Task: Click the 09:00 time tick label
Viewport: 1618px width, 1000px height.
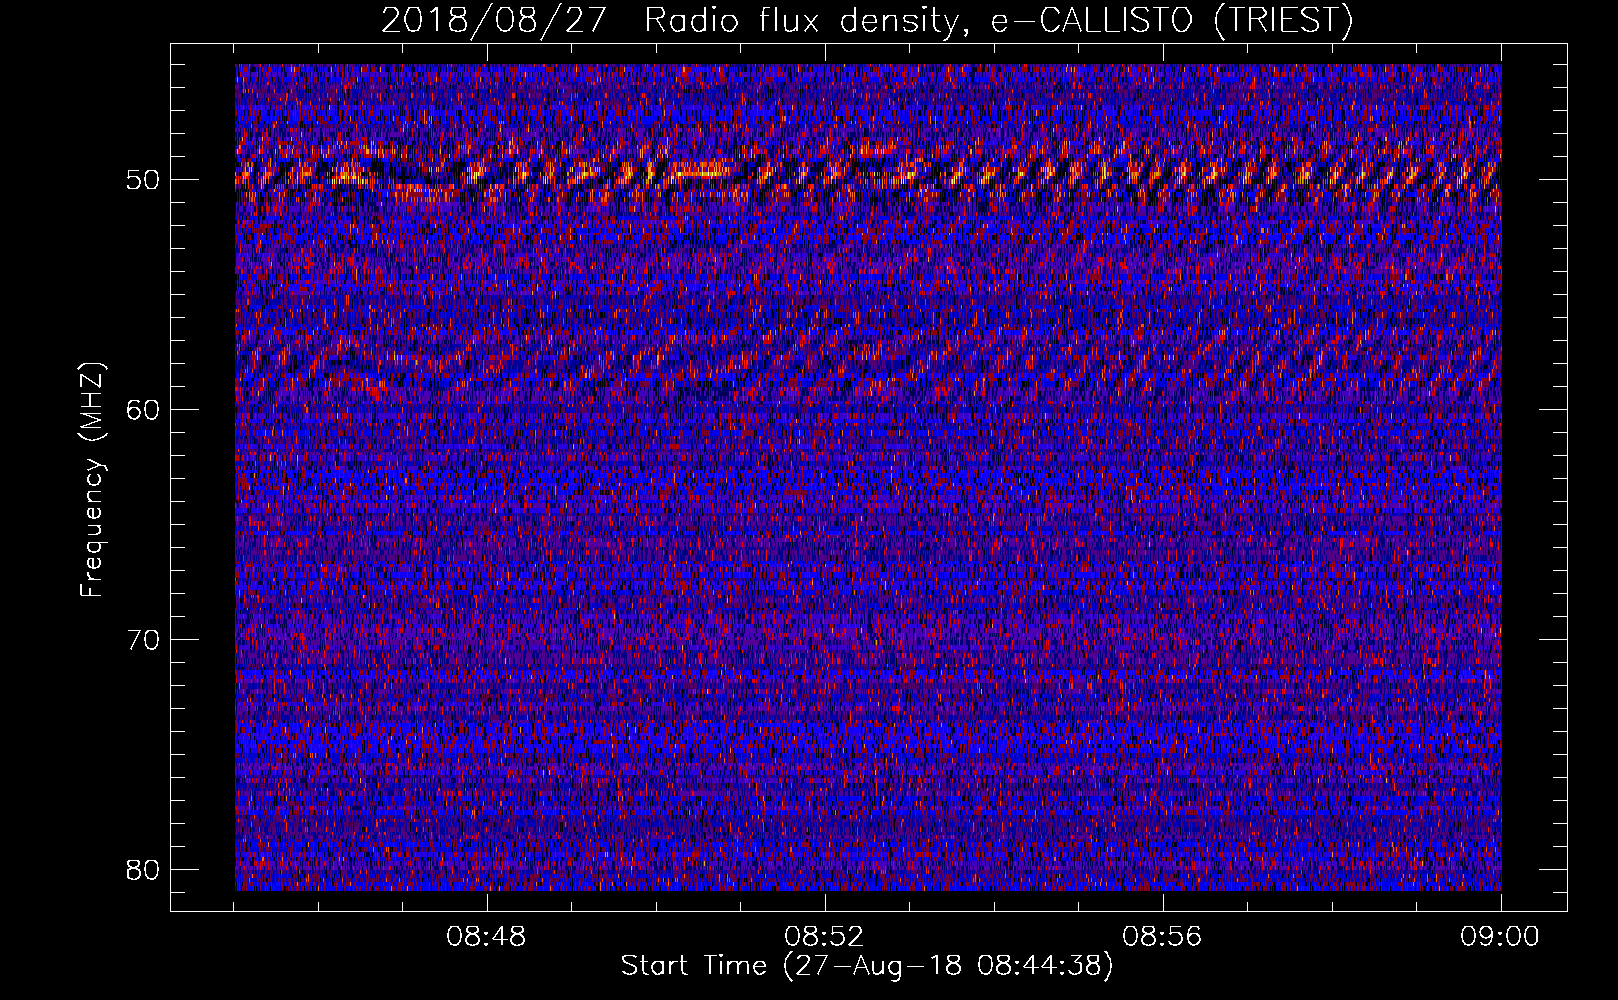Action: pyautogui.click(x=1501, y=937)
